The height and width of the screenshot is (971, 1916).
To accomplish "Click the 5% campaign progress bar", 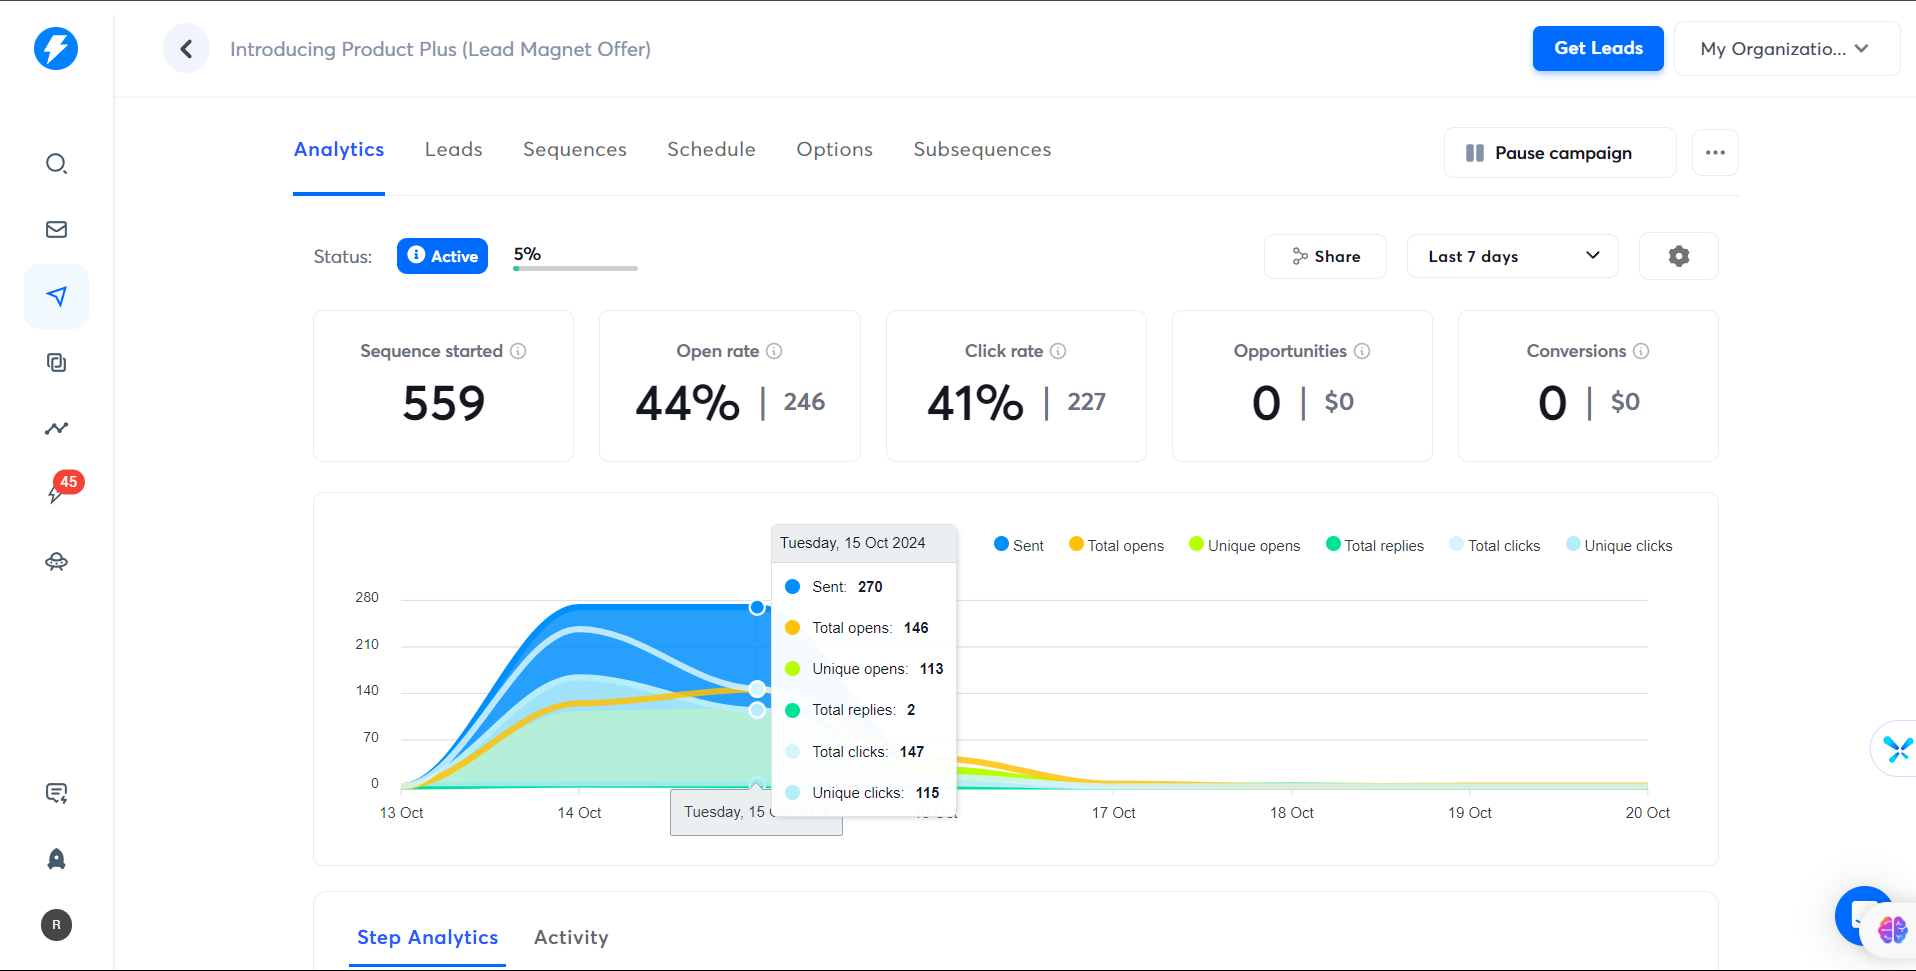I will point(575,268).
